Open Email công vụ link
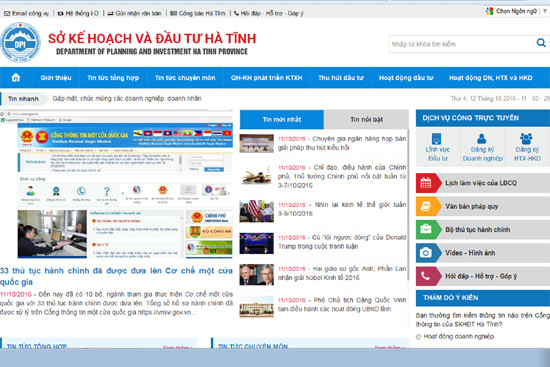This screenshot has height=367, width=550. pyautogui.click(x=26, y=13)
